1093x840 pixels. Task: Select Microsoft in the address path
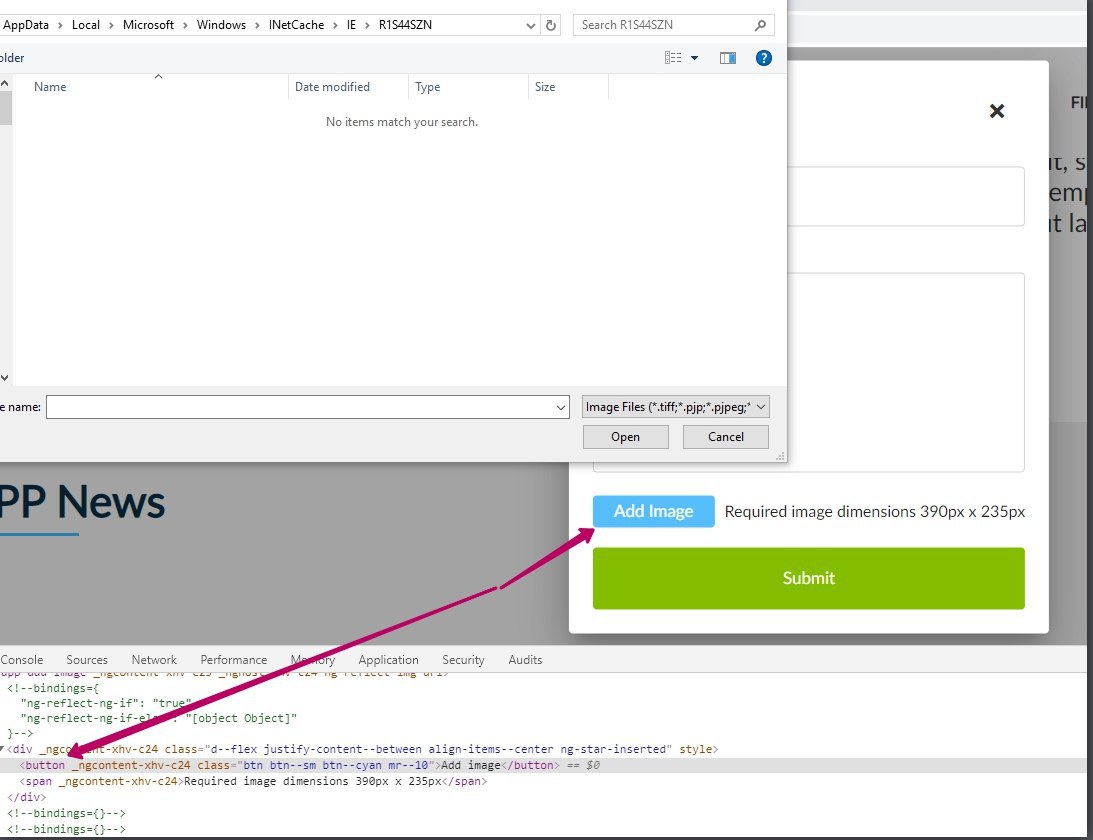(148, 25)
